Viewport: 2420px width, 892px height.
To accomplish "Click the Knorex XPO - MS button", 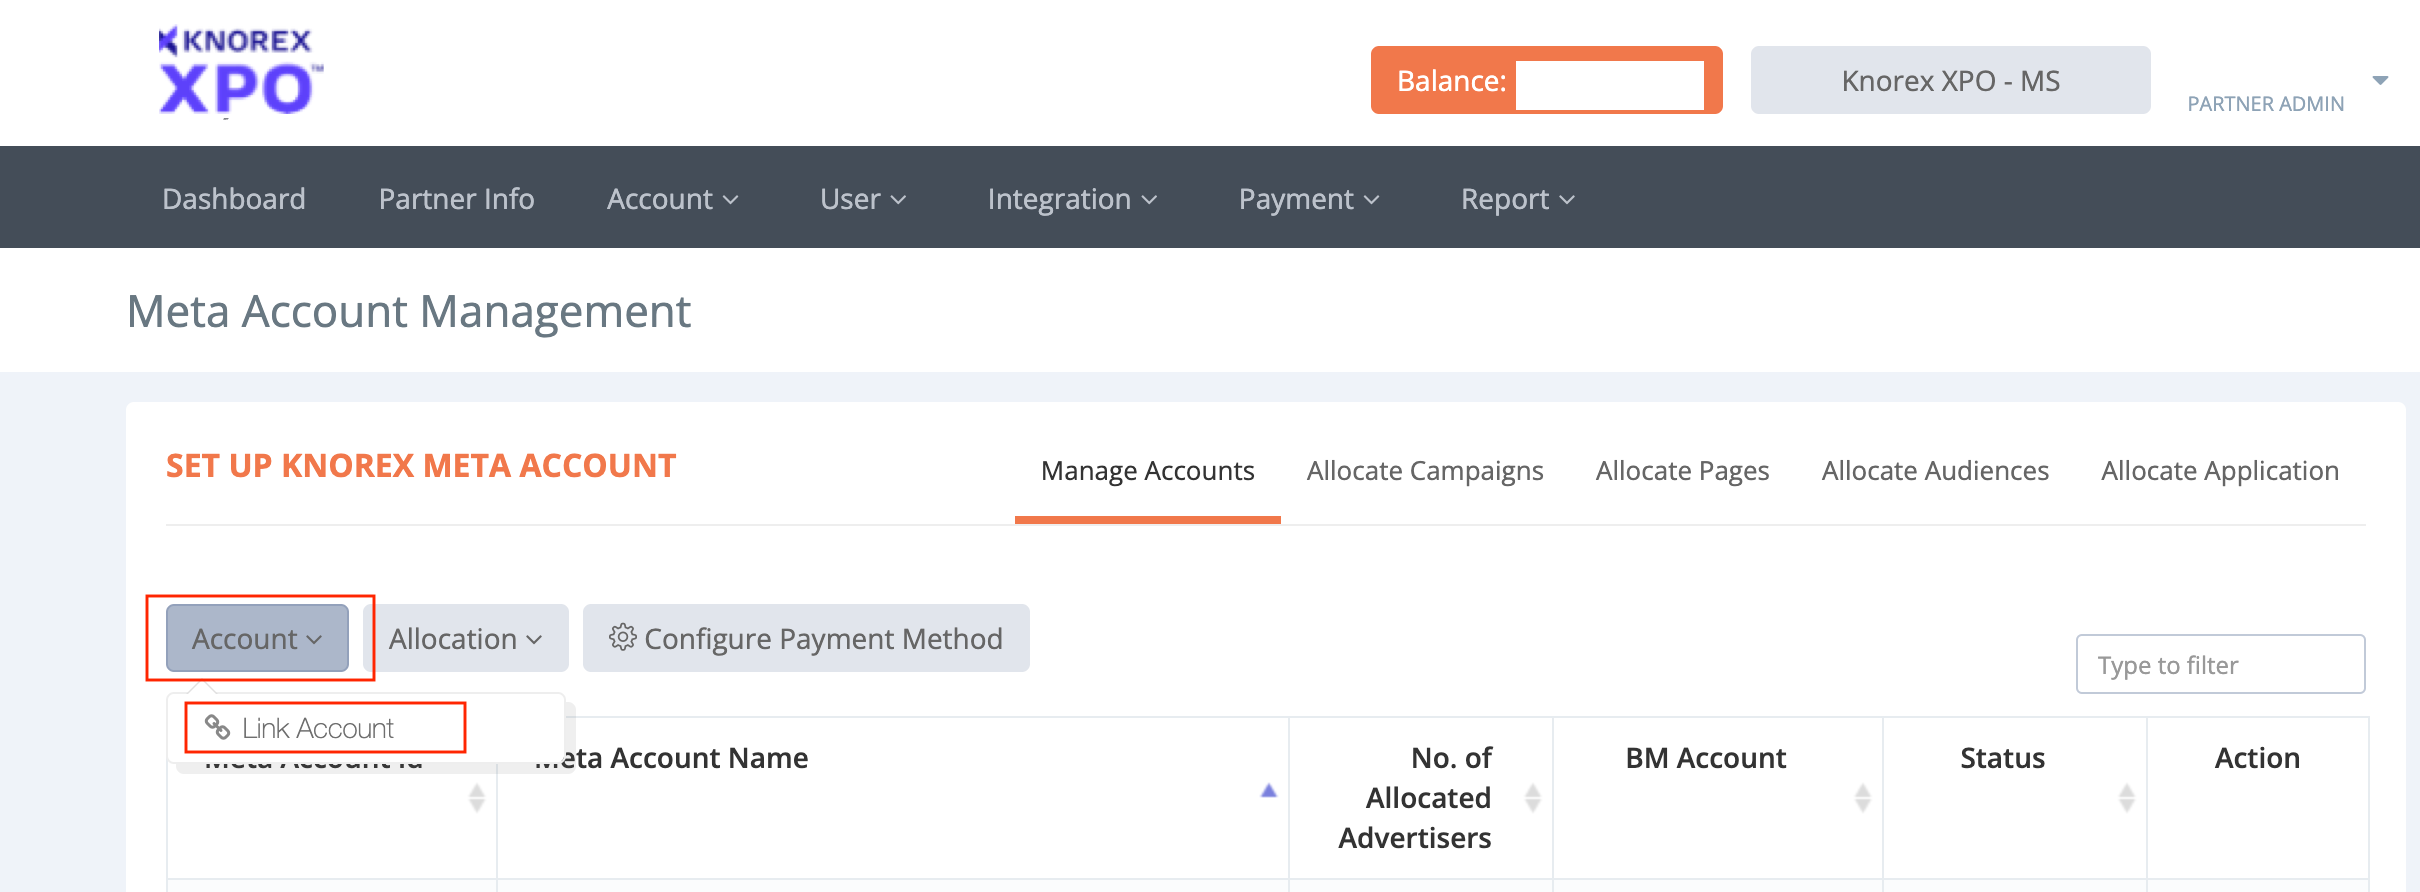I will [x=1950, y=81].
